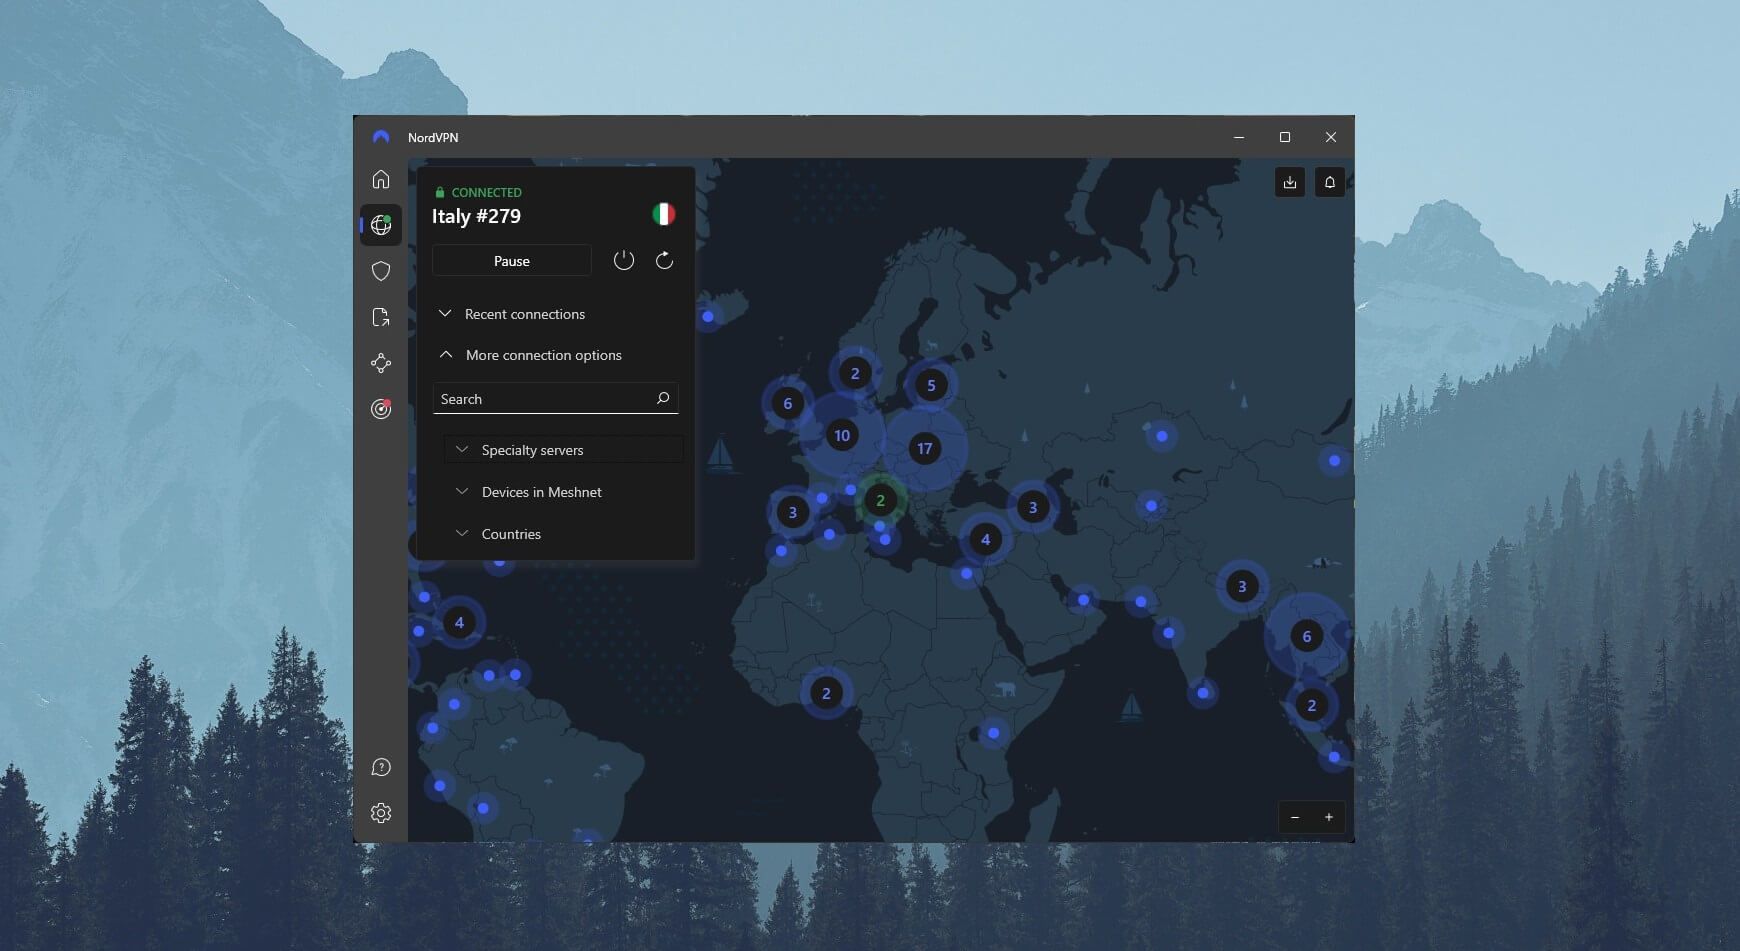Click the download update icon

1290,182
